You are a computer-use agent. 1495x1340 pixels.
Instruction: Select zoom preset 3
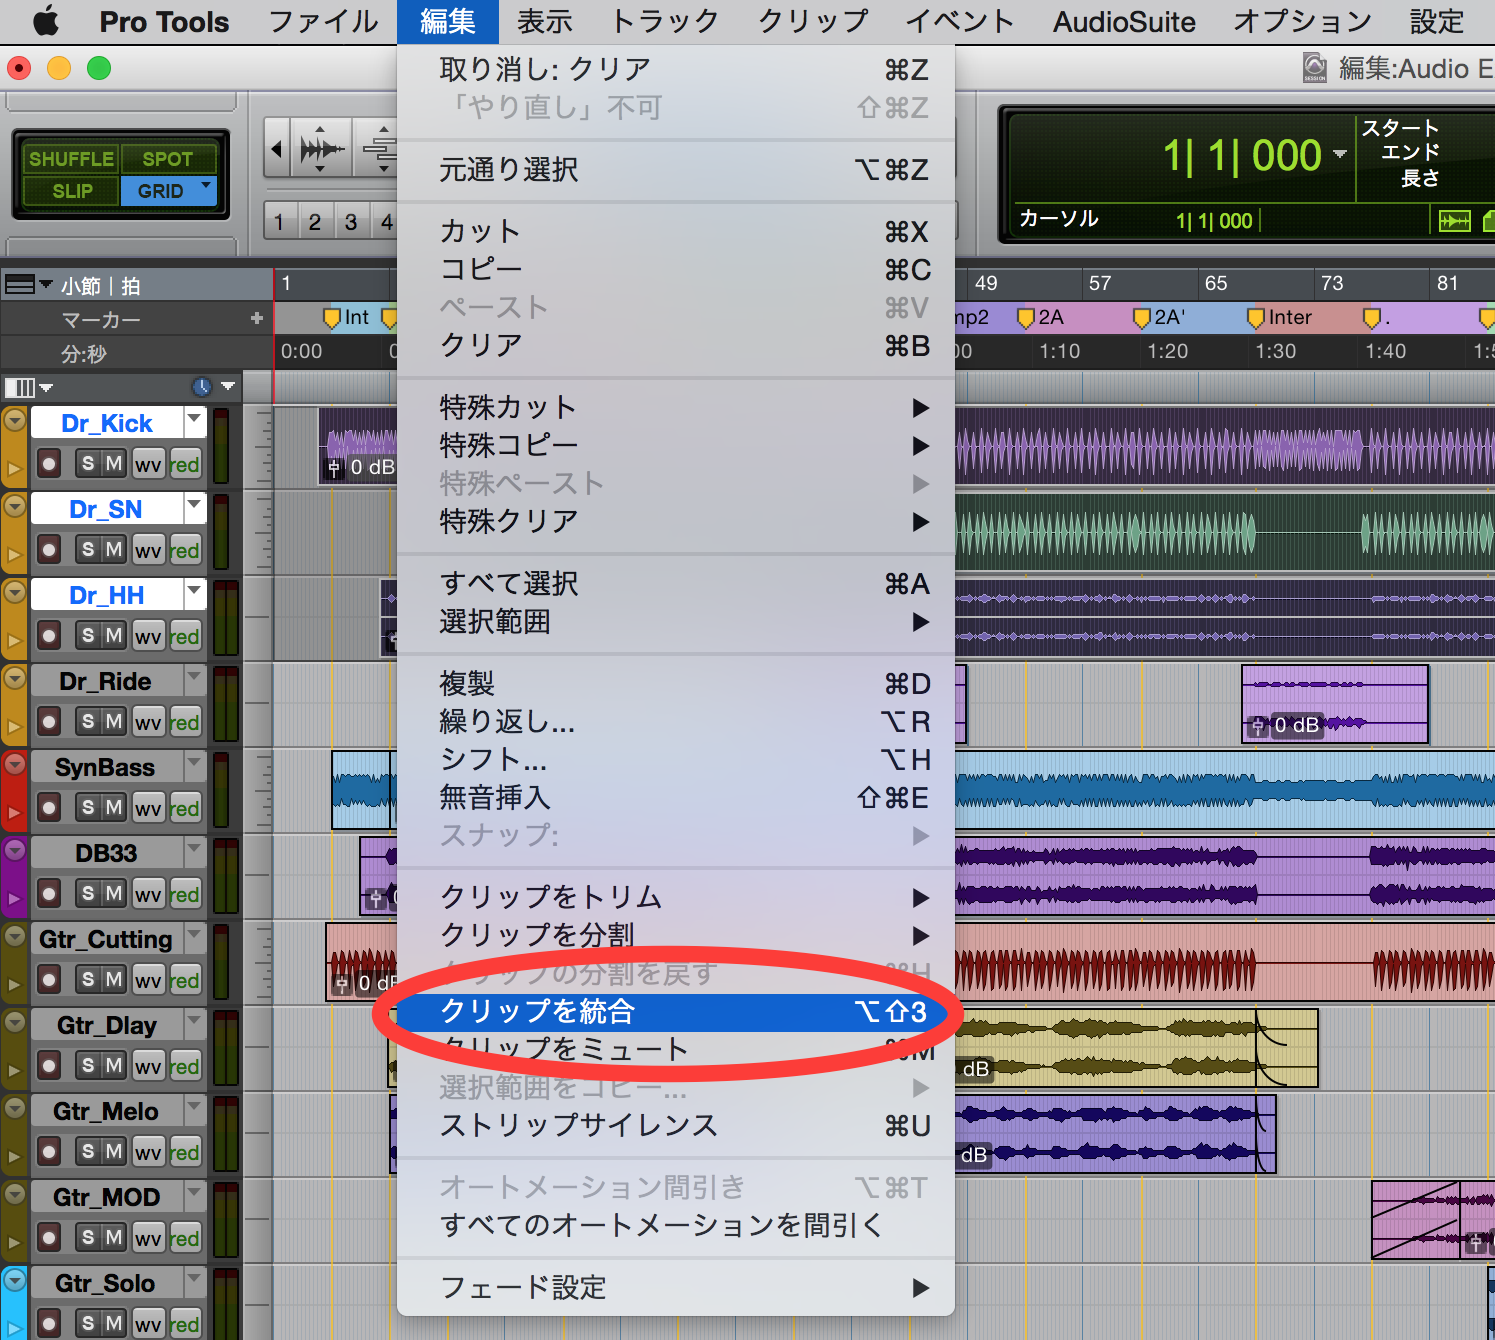(x=351, y=222)
